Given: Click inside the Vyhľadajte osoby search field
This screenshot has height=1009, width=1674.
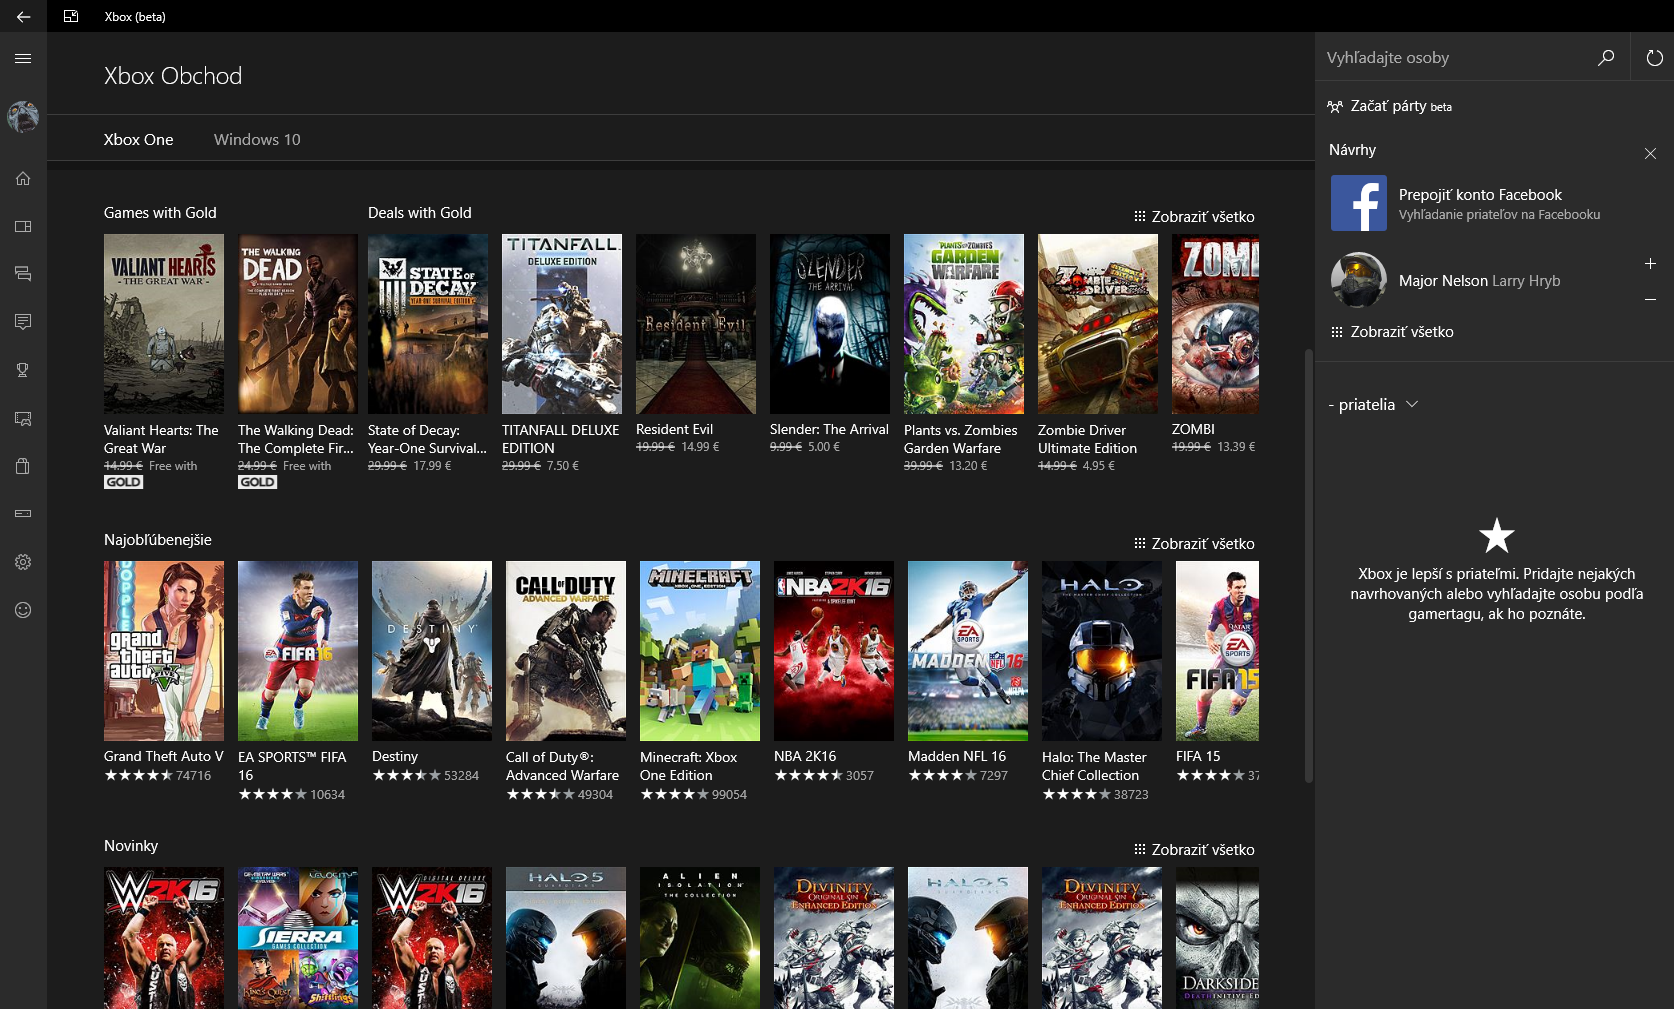Looking at the screenshot, I should click(x=1455, y=57).
